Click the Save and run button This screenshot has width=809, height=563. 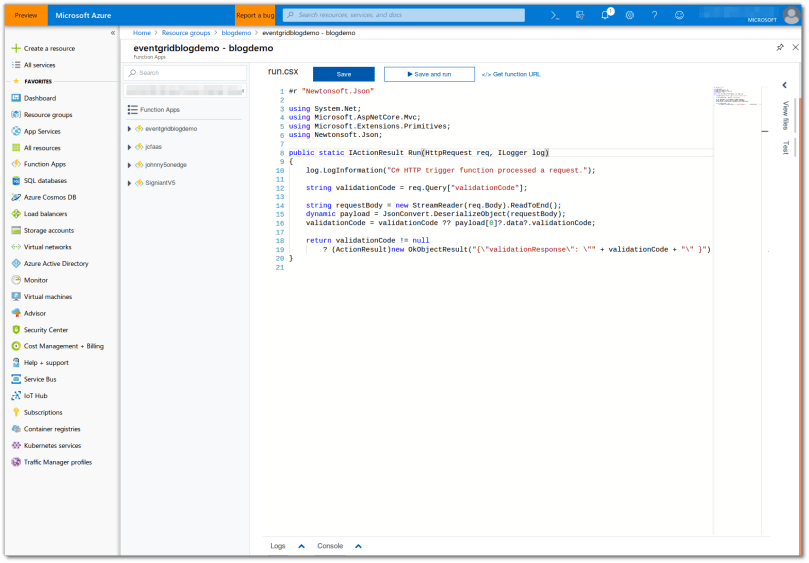click(429, 74)
